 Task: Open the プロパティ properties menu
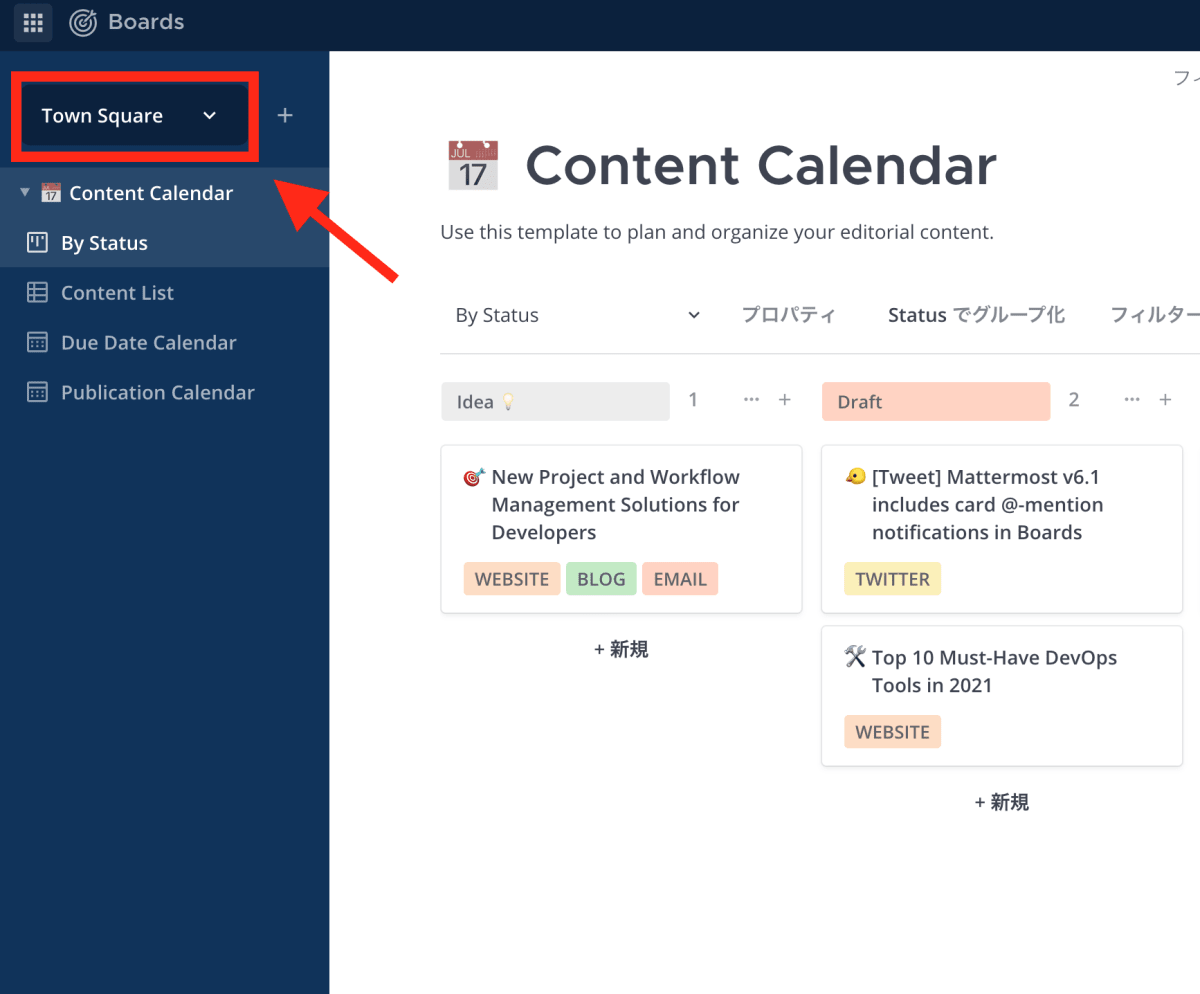click(x=788, y=315)
